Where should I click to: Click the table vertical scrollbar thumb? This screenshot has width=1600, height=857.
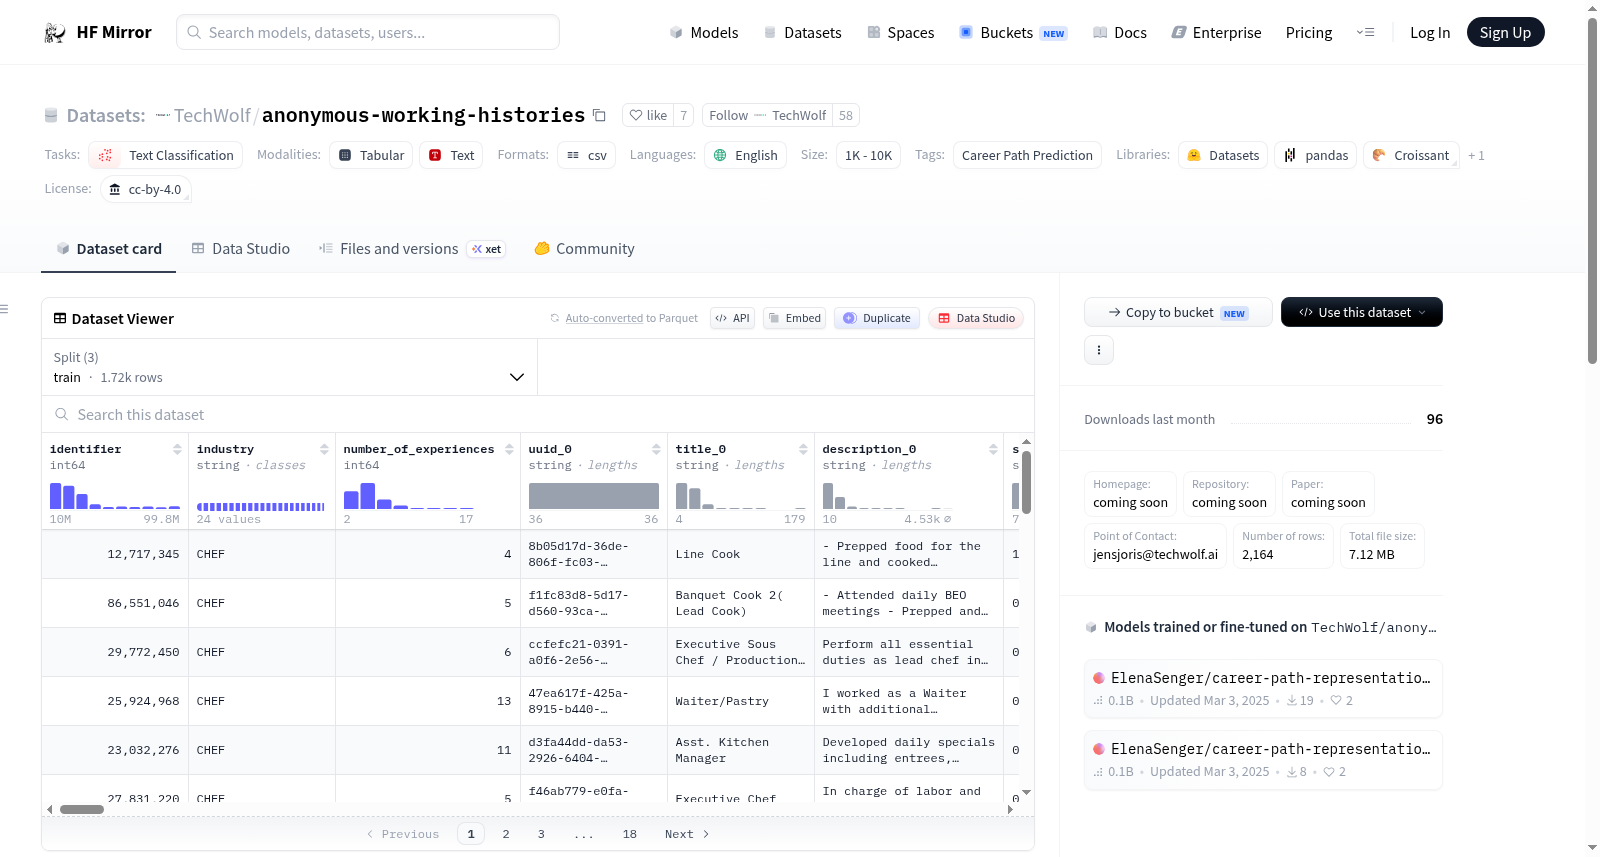[1026, 481]
